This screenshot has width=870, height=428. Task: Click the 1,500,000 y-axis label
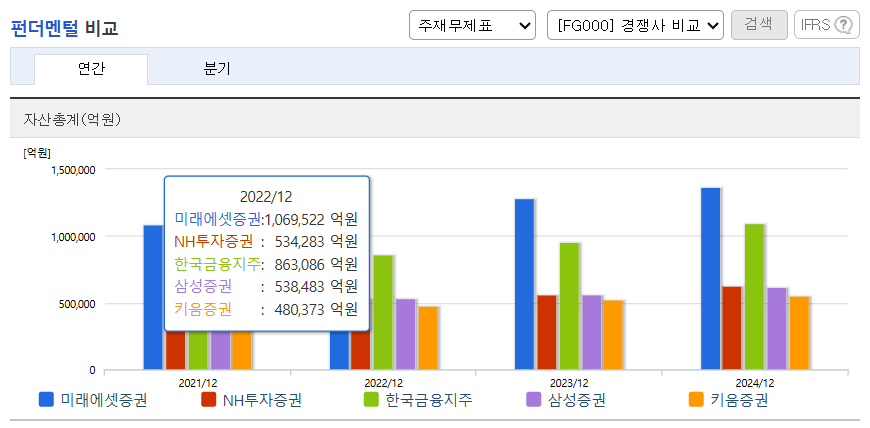click(73, 169)
